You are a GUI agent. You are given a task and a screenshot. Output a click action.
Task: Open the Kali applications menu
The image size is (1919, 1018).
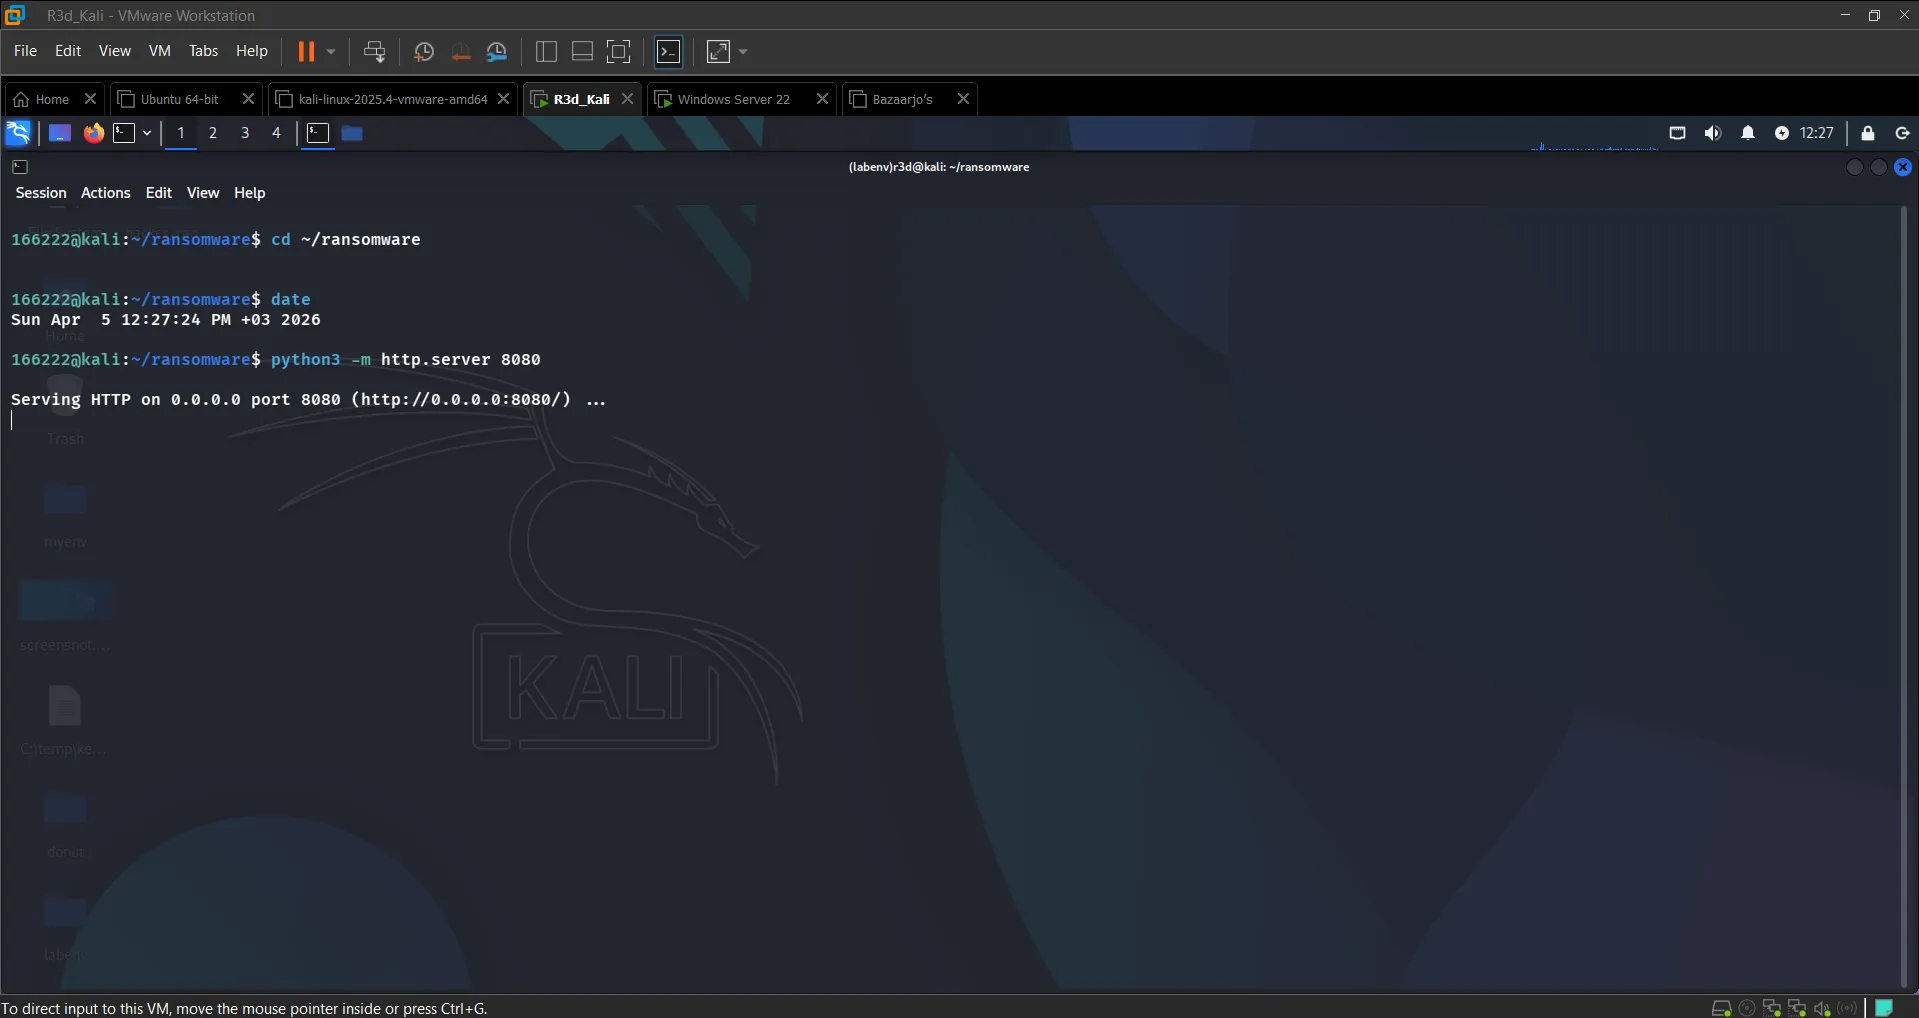[18, 133]
